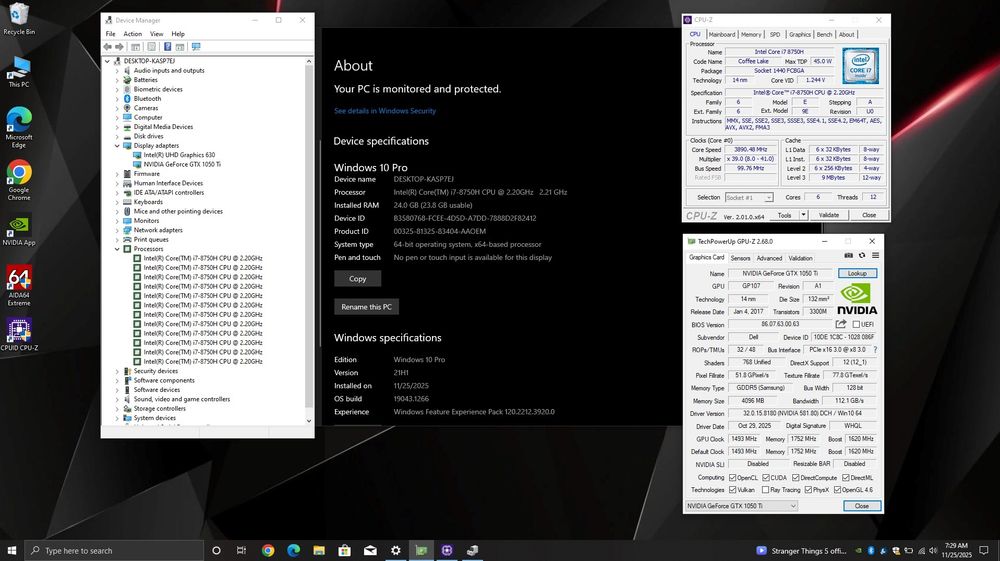Screen dimensions: 1000x561
Task: Click the GPU-Z refresh icon
Action: point(862,256)
